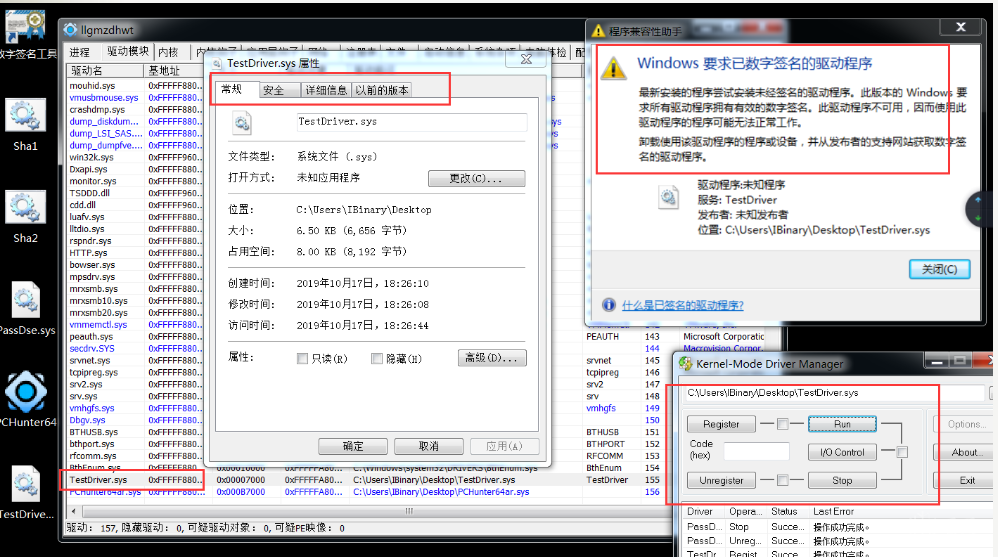
Task: Click the round widget with blue and green arrows
Action: 980,209
